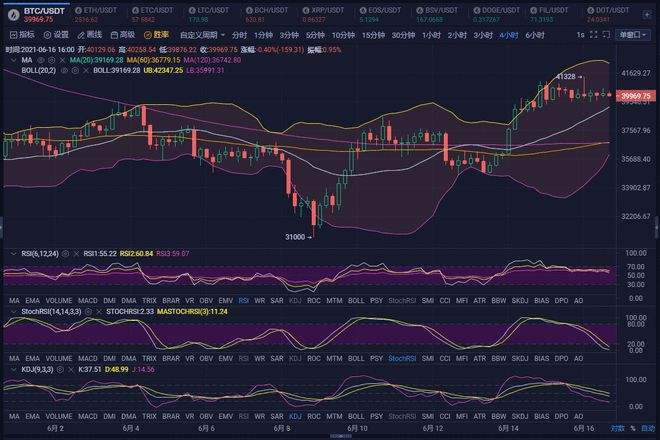Click the 1s refresh indicator

pos(580,35)
